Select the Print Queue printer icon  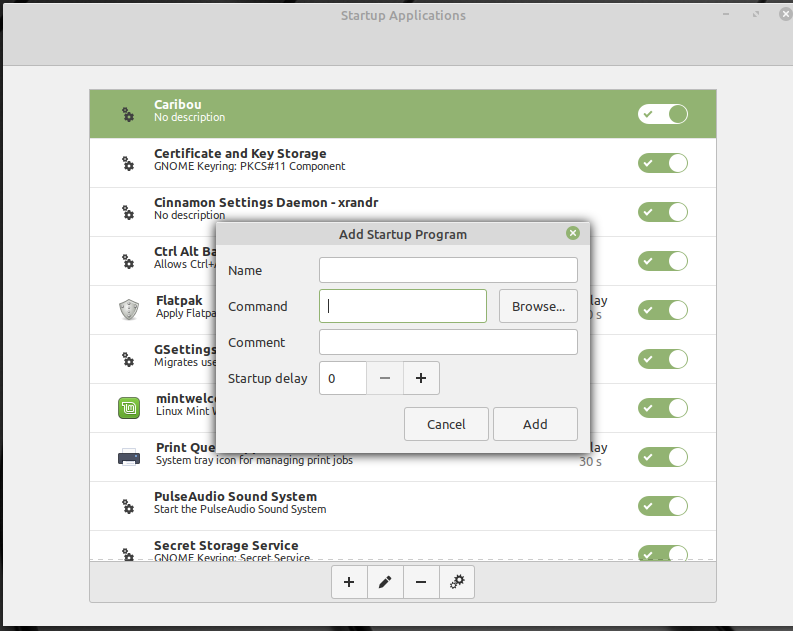click(x=129, y=457)
